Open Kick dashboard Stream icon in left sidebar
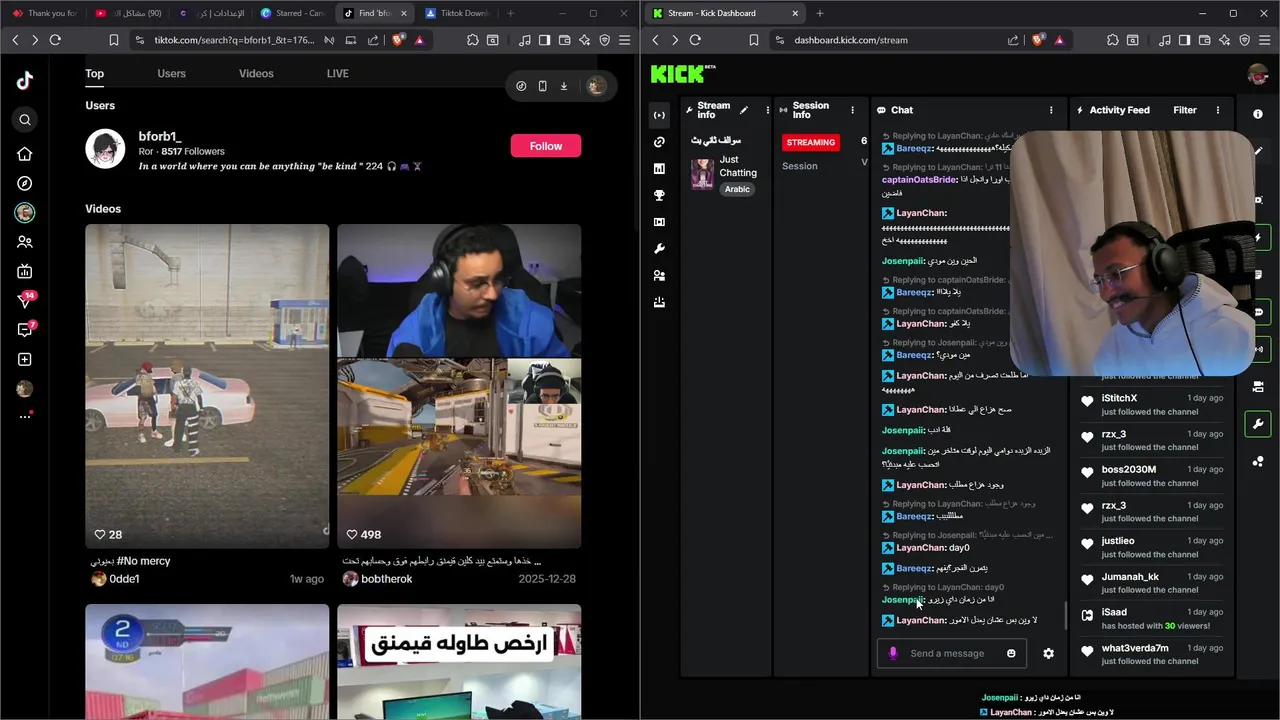This screenshot has height=720, width=1280. coord(659,115)
